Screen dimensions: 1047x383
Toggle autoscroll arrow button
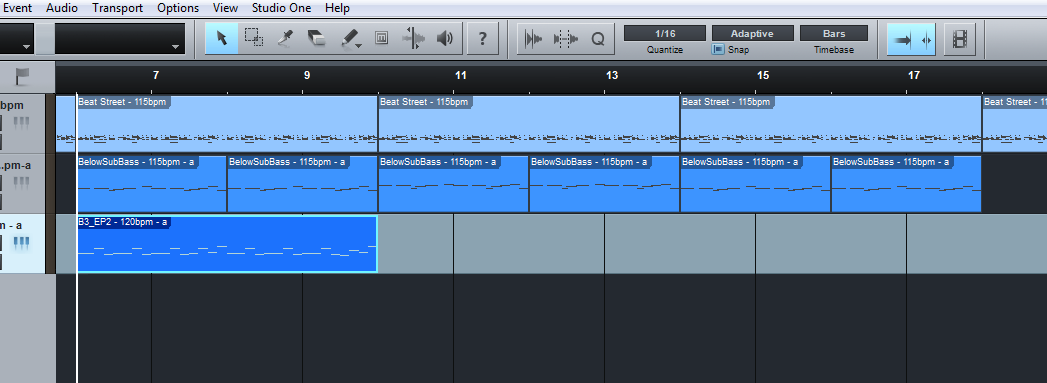[902, 39]
